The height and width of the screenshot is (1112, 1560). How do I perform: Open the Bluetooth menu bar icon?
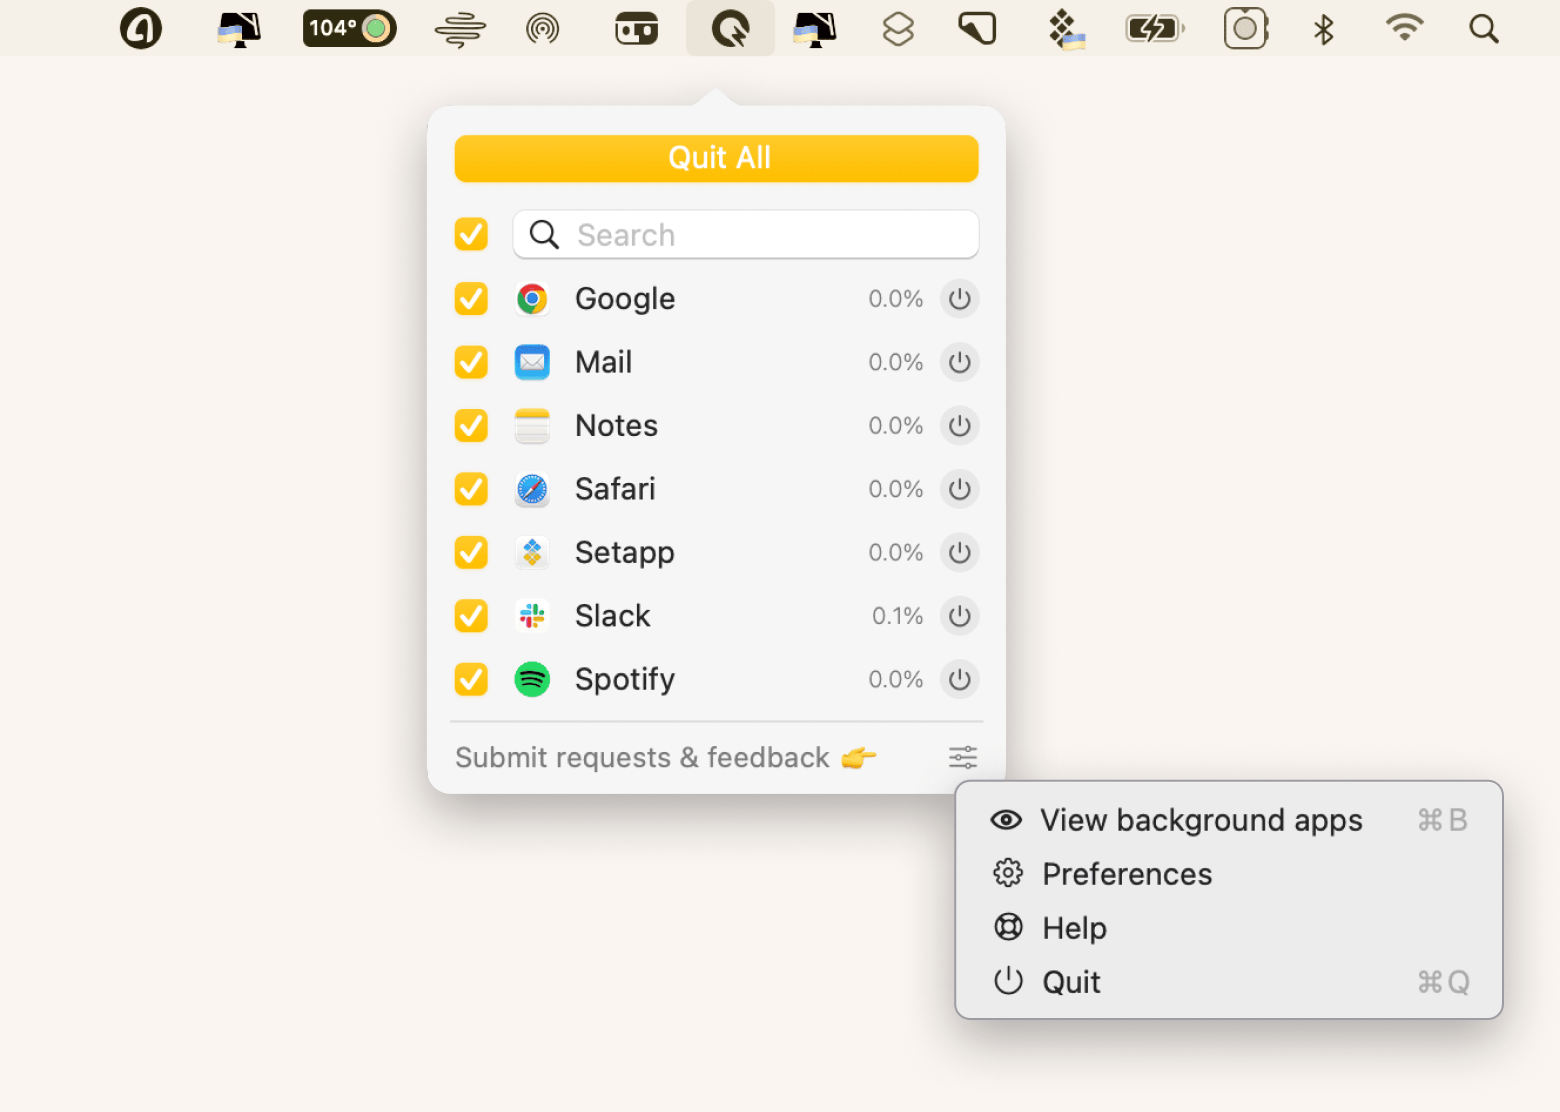(x=1324, y=29)
